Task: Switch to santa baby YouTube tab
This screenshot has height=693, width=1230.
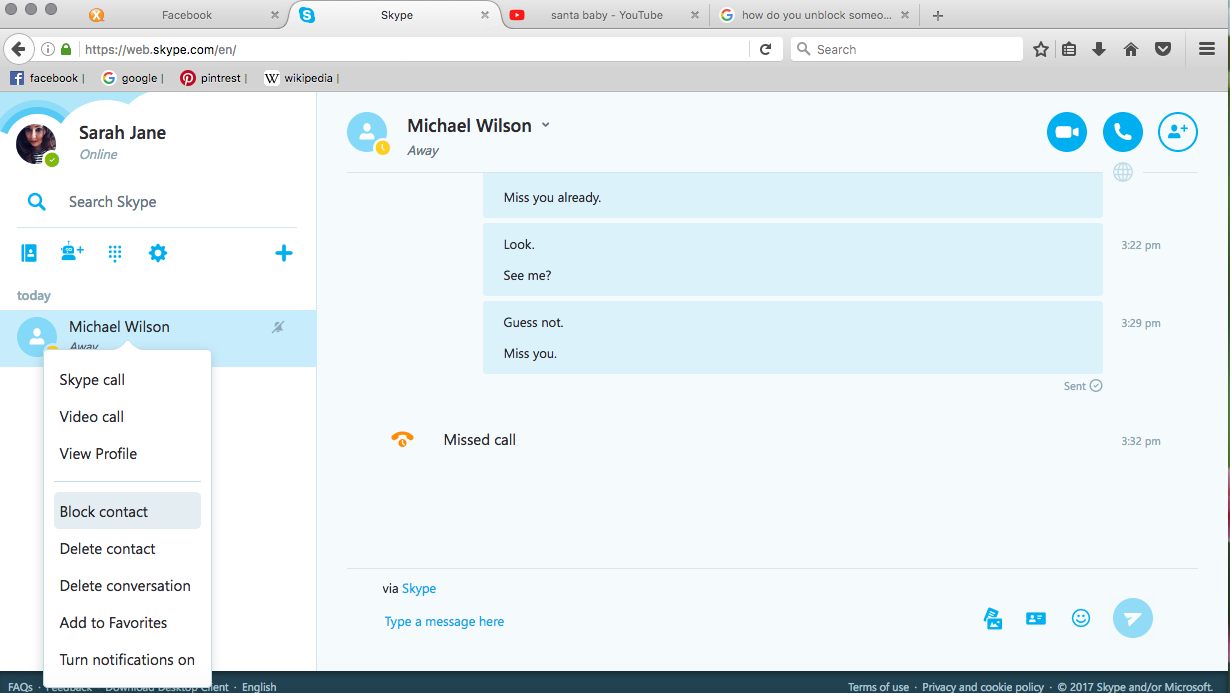Action: (x=604, y=15)
